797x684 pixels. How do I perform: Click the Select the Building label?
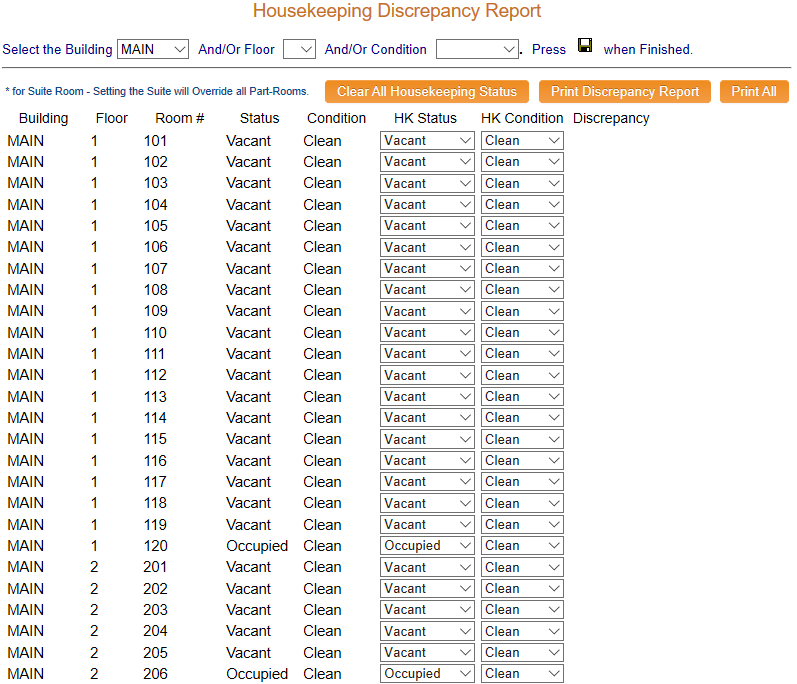pyautogui.click(x=57, y=49)
